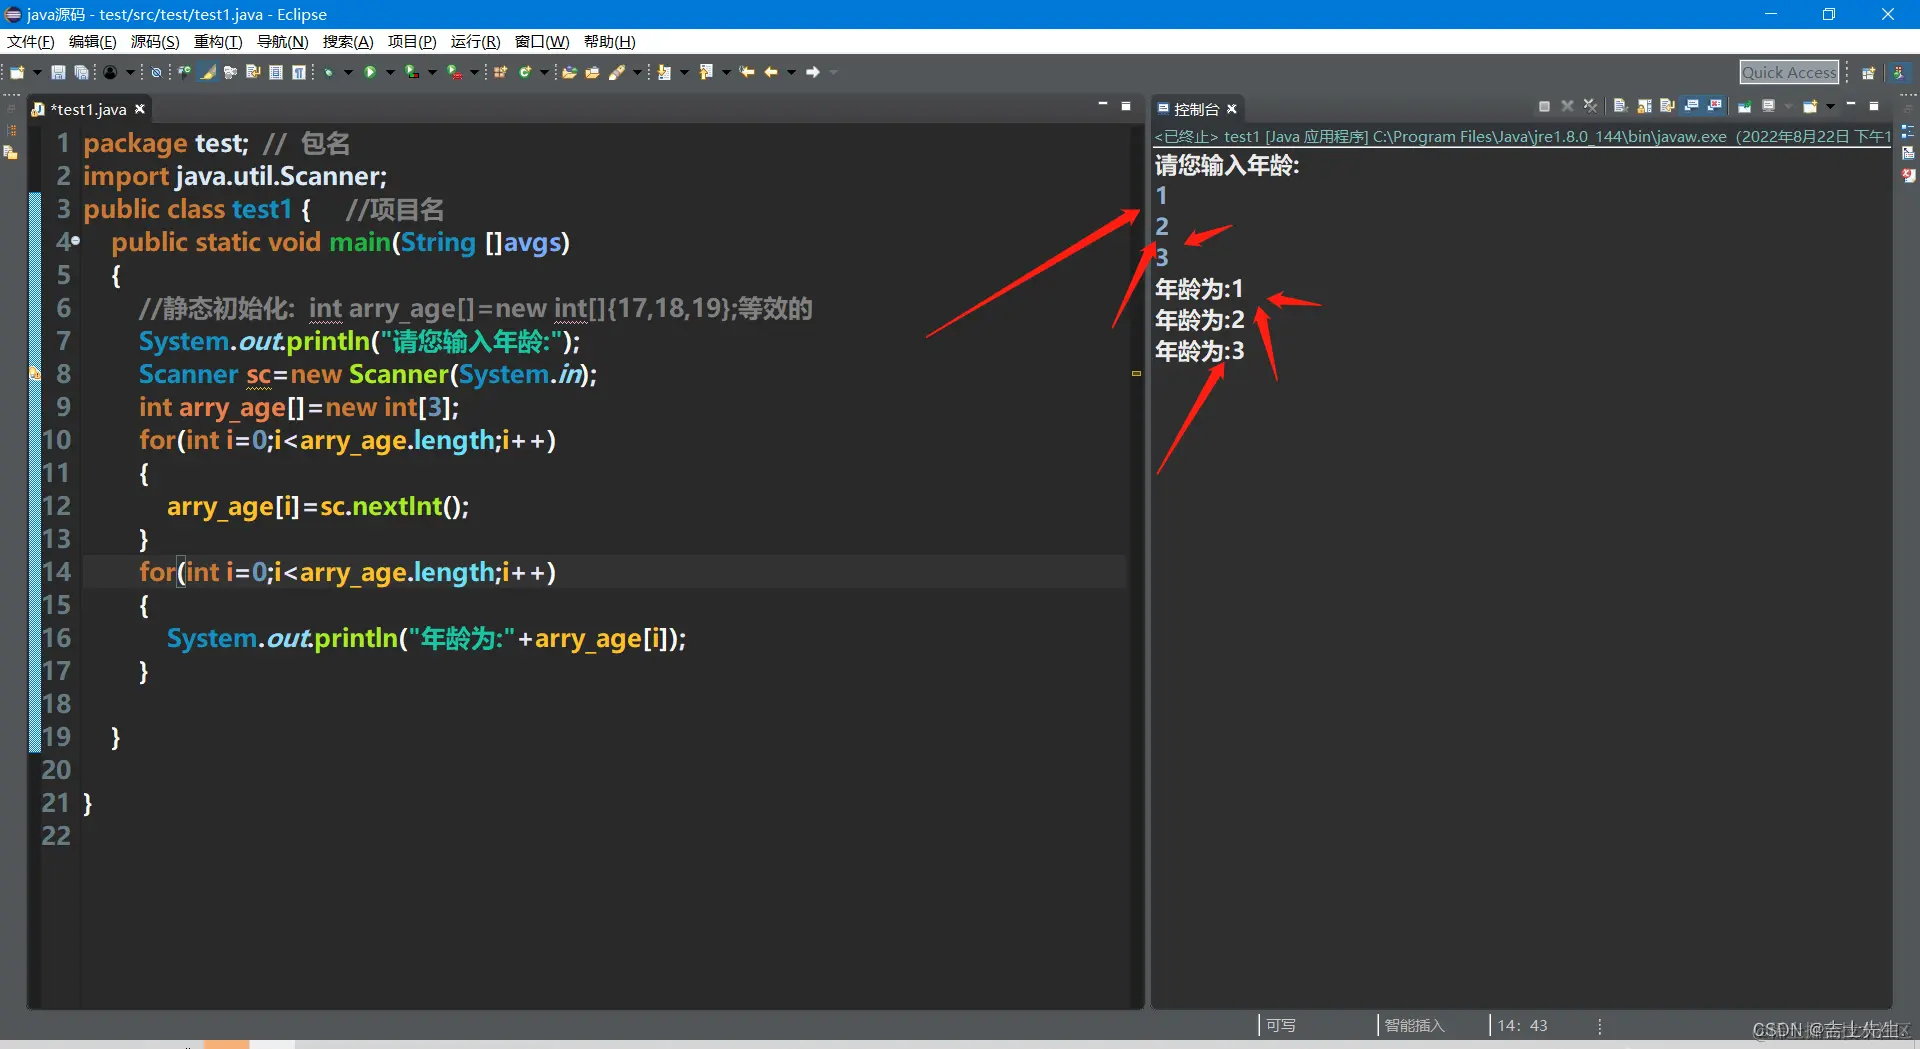The width and height of the screenshot is (1920, 1049).
Task: Switch to the Java perspective icon
Action: click(x=1898, y=73)
